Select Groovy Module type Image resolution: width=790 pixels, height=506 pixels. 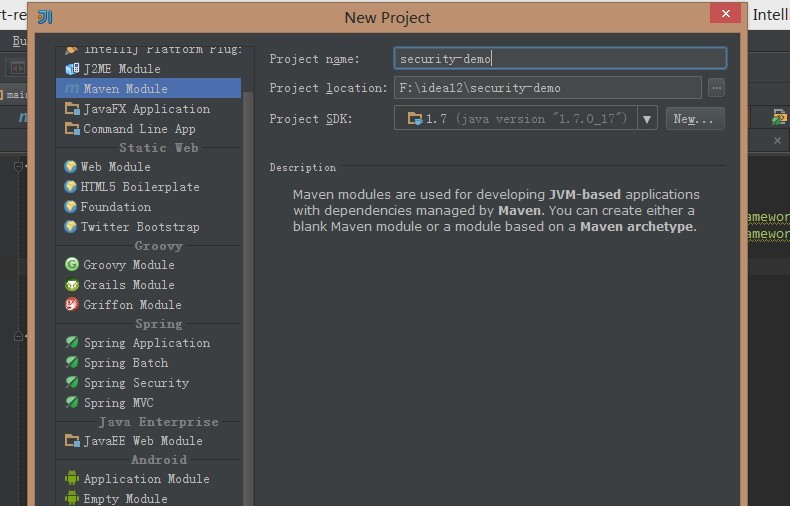(149, 265)
